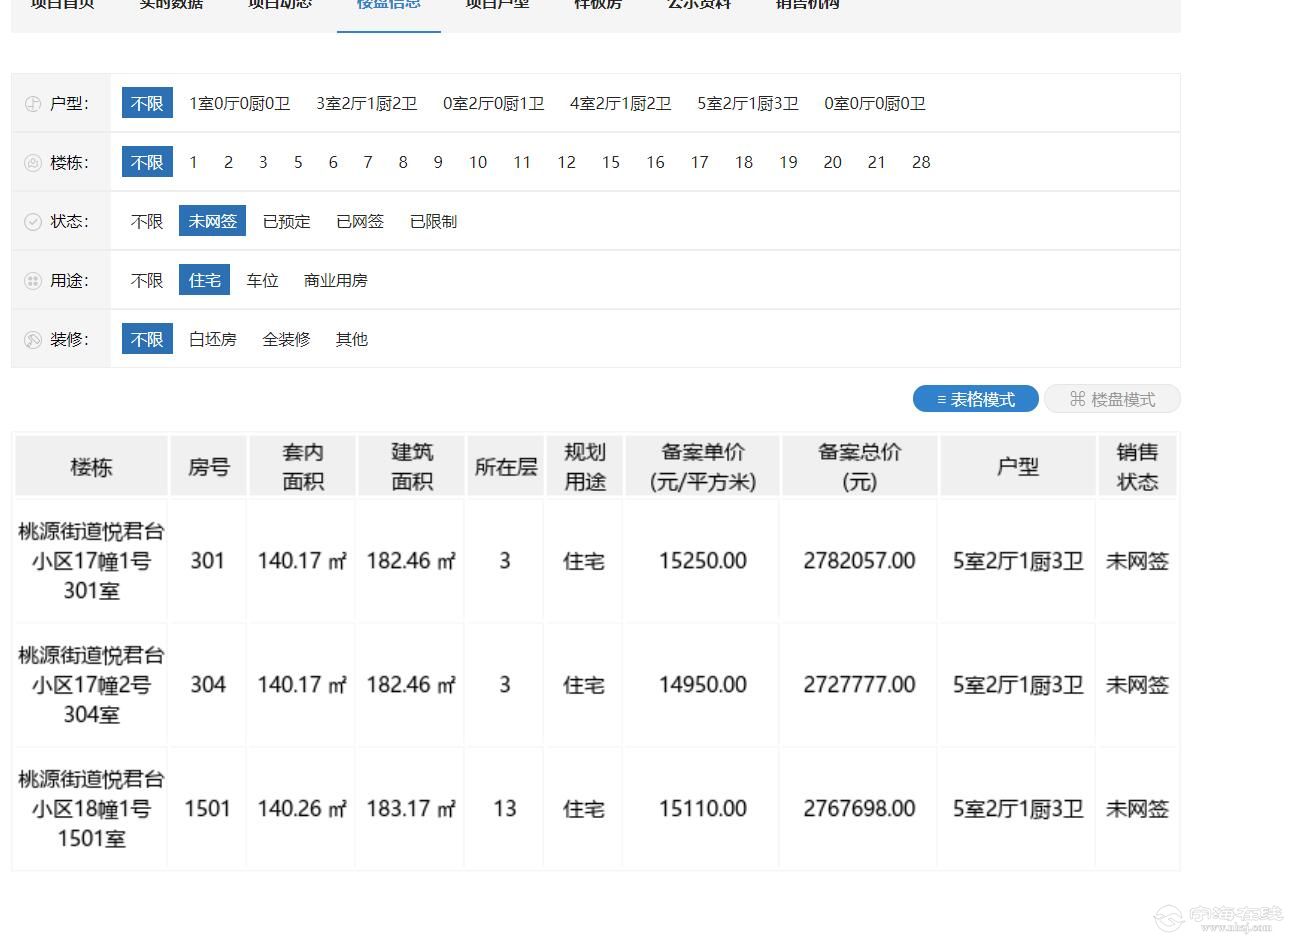This screenshot has height=947, width=1304.
Task: Choose building 6 in 楼栋 filter
Action: click(x=333, y=162)
